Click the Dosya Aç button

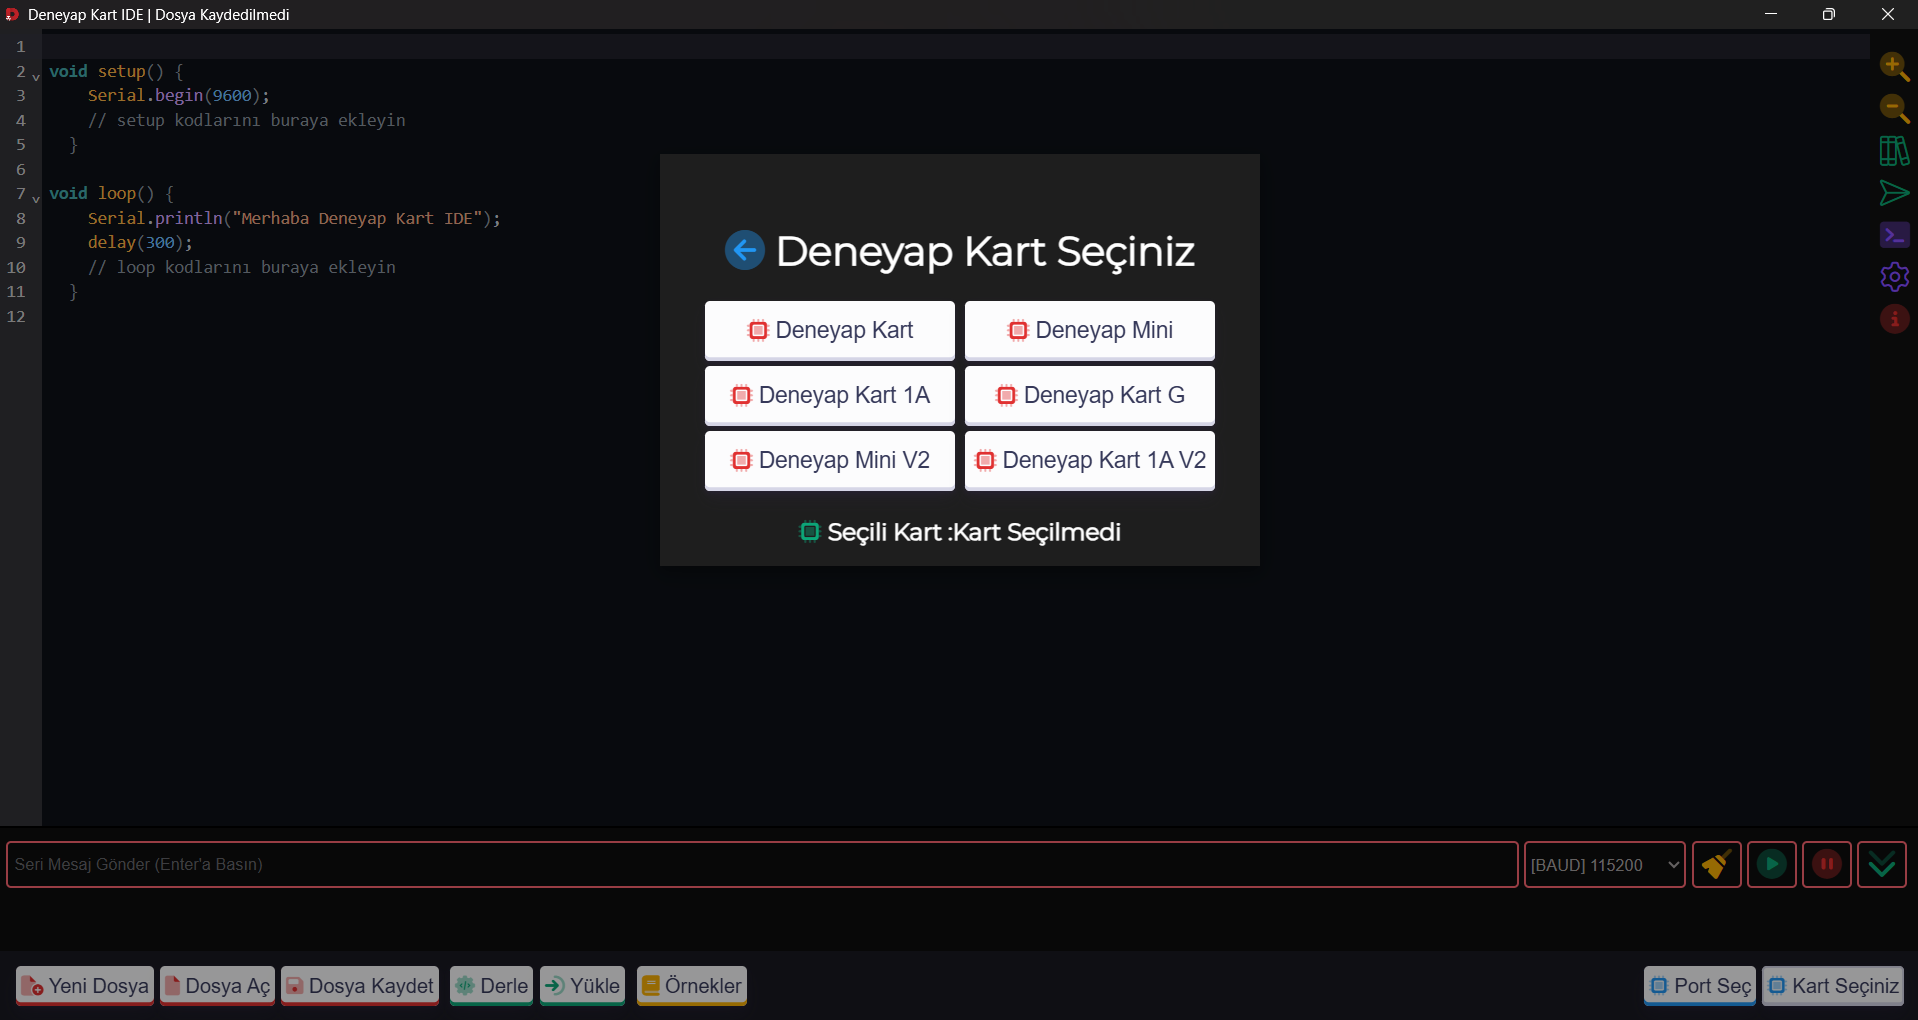(x=217, y=986)
